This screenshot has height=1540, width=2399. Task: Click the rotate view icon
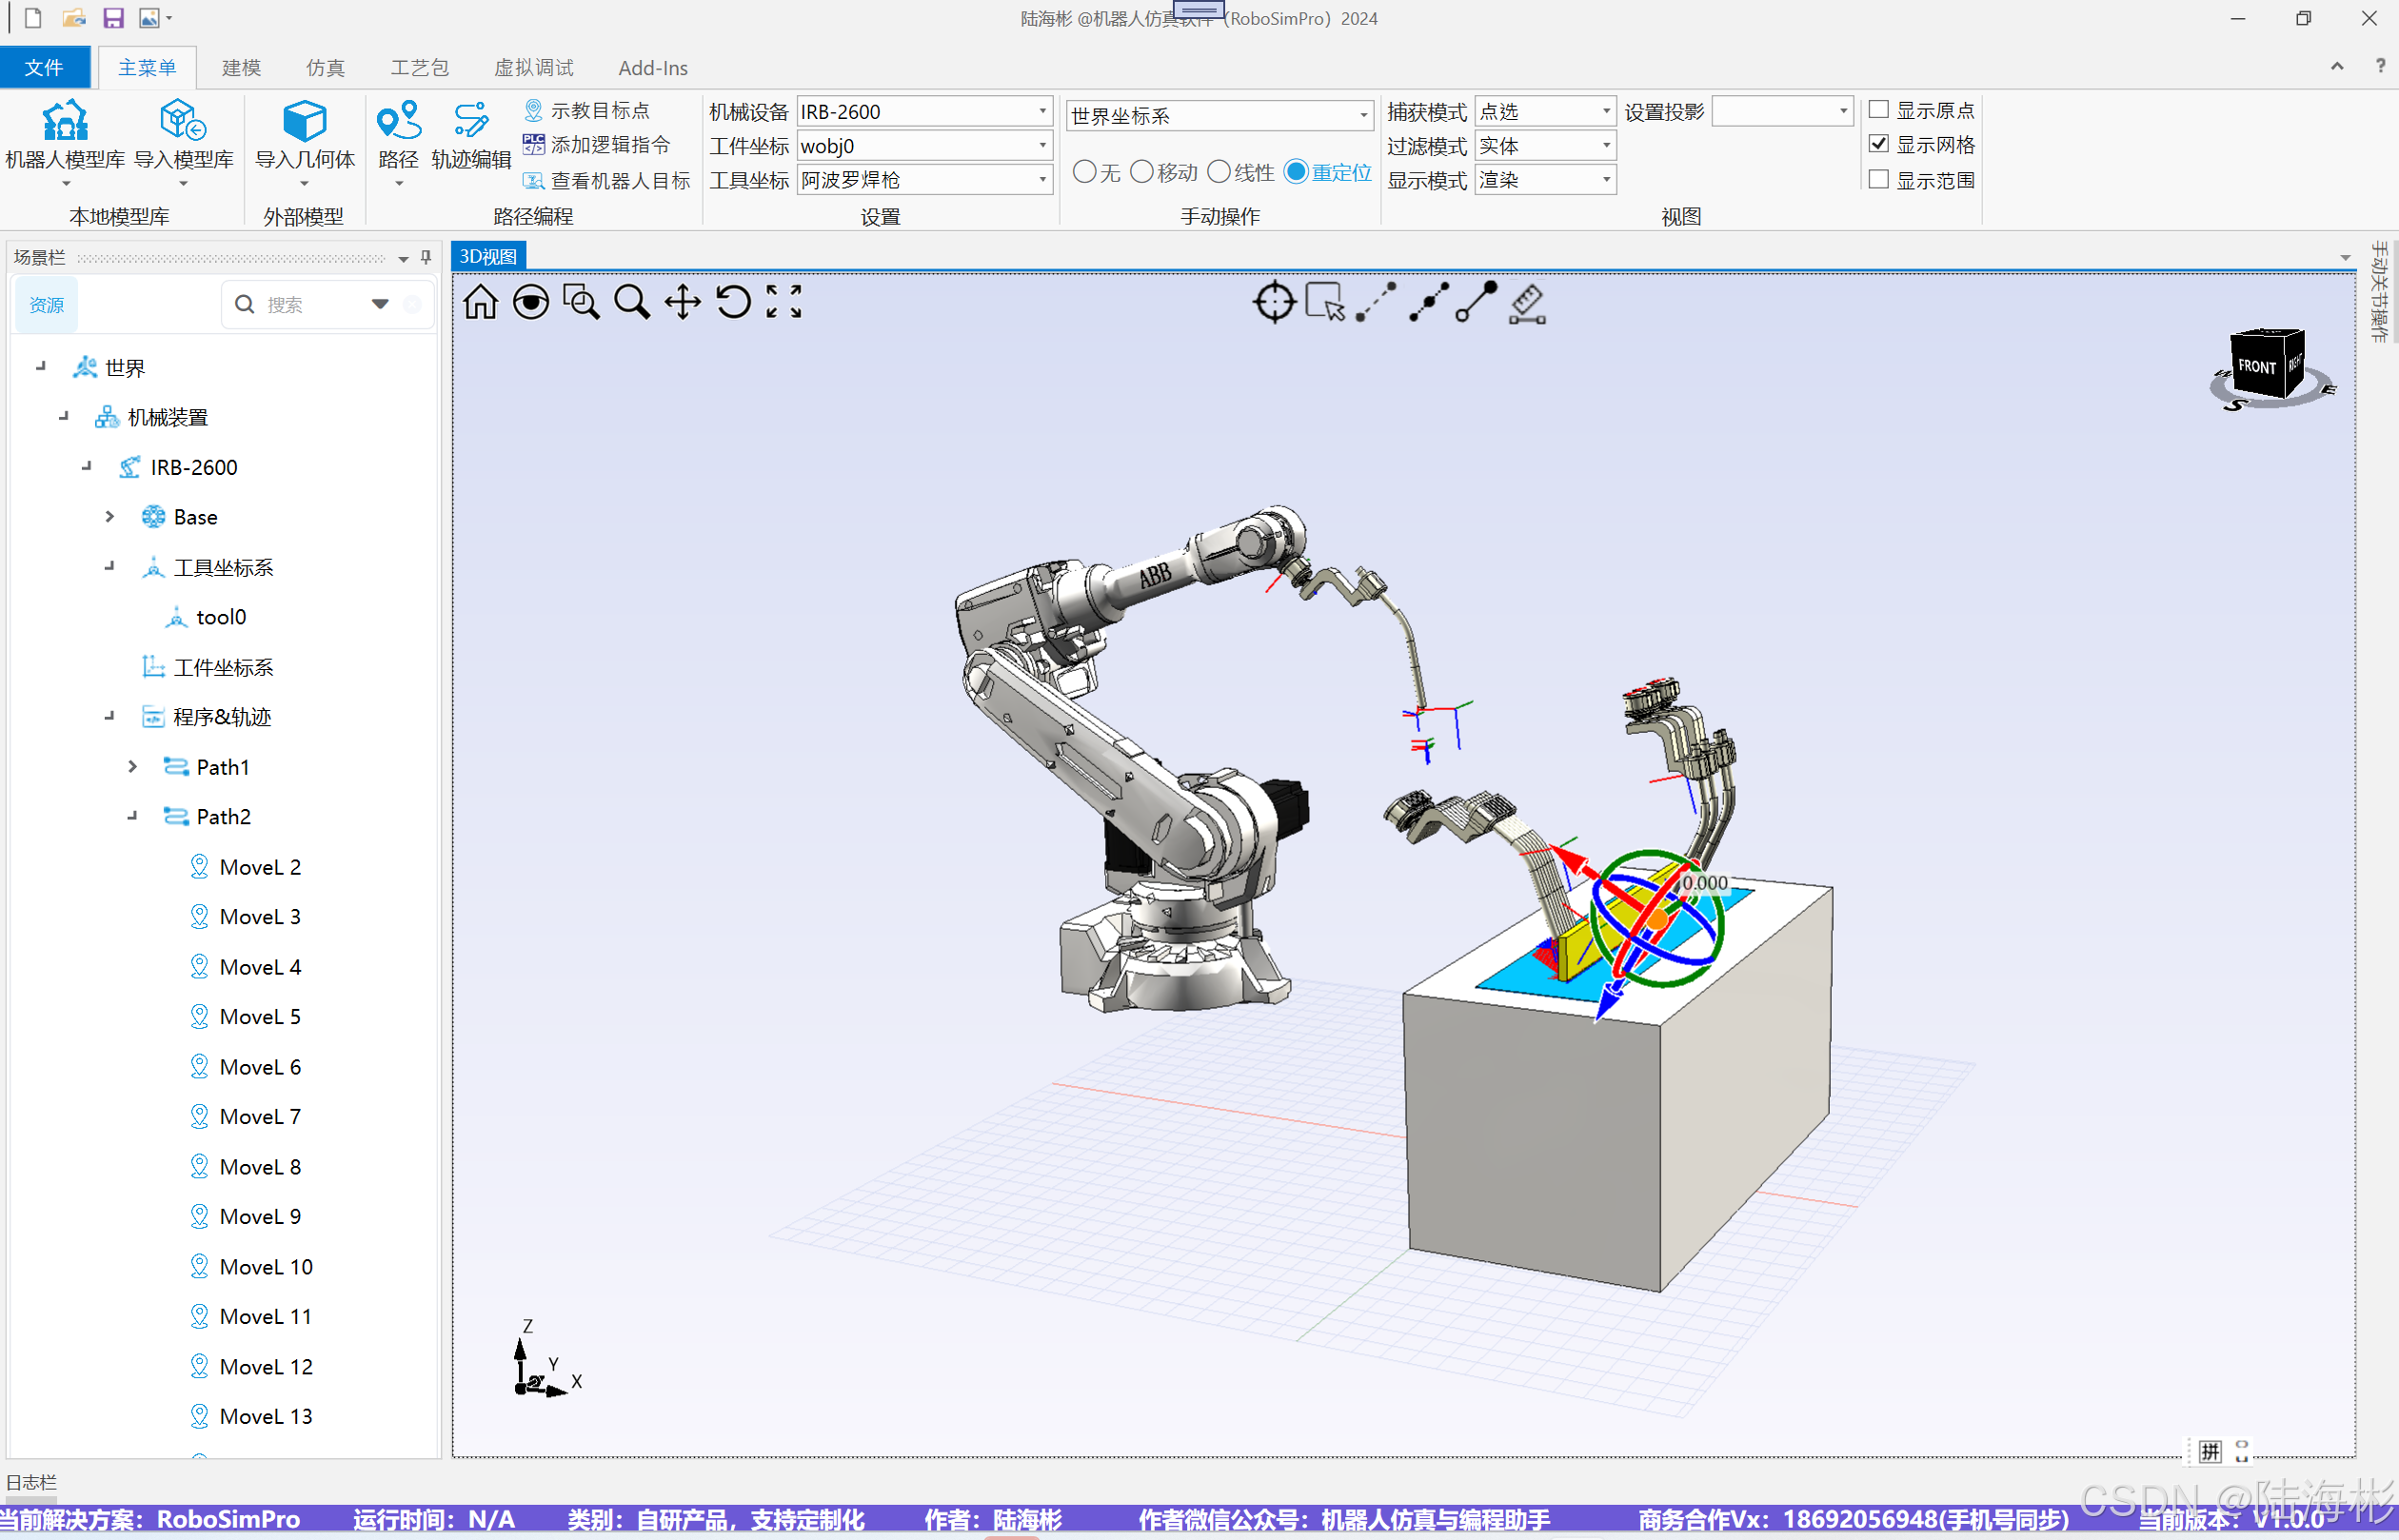click(733, 302)
